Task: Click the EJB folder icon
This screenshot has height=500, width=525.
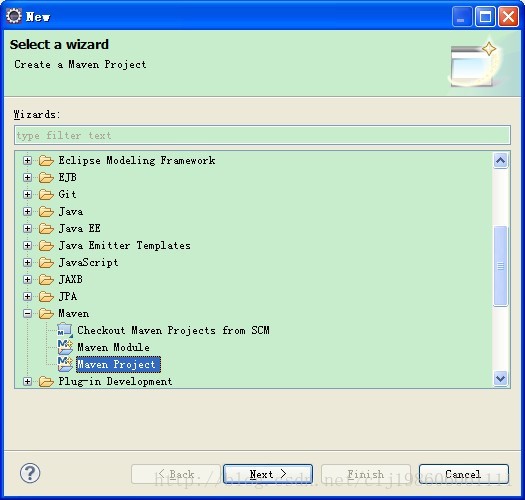Action: coord(46,177)
